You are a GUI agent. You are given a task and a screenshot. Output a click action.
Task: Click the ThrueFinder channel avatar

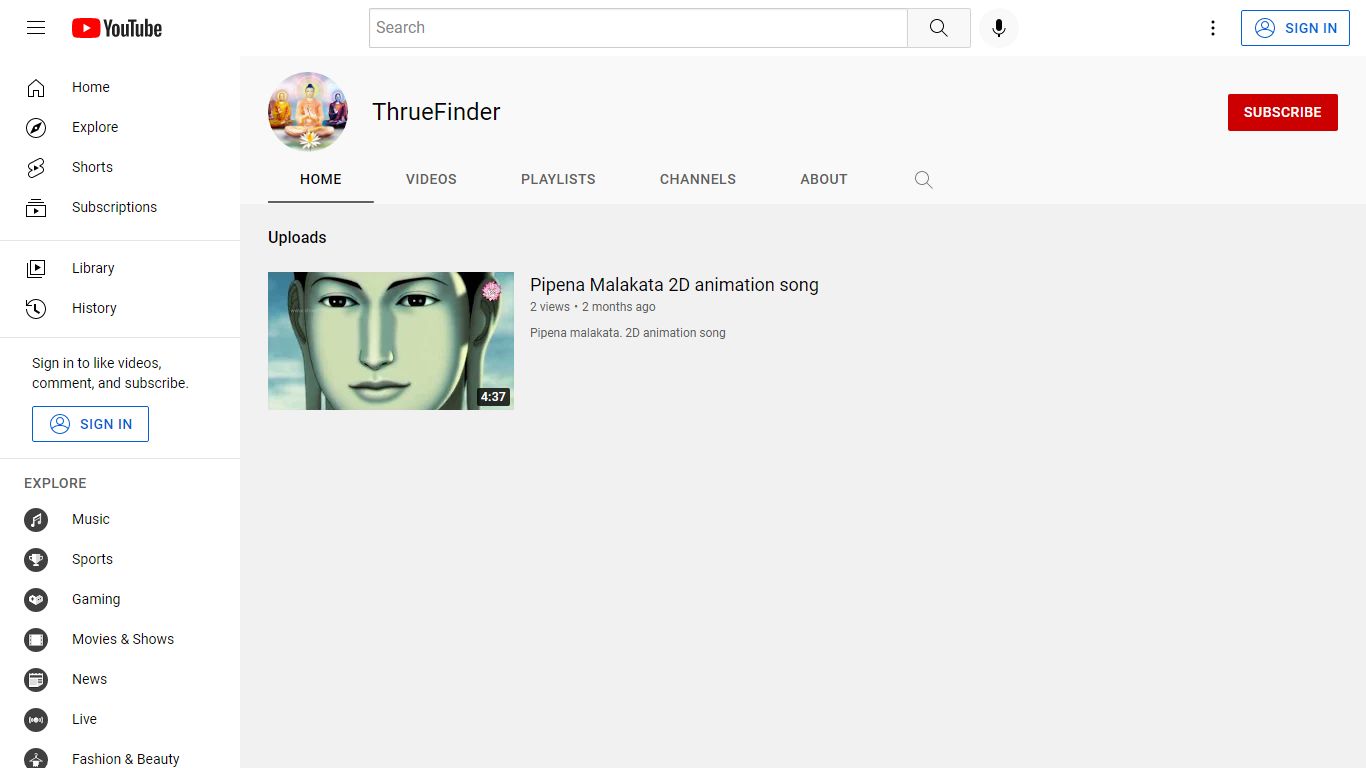tap(308, 112)
